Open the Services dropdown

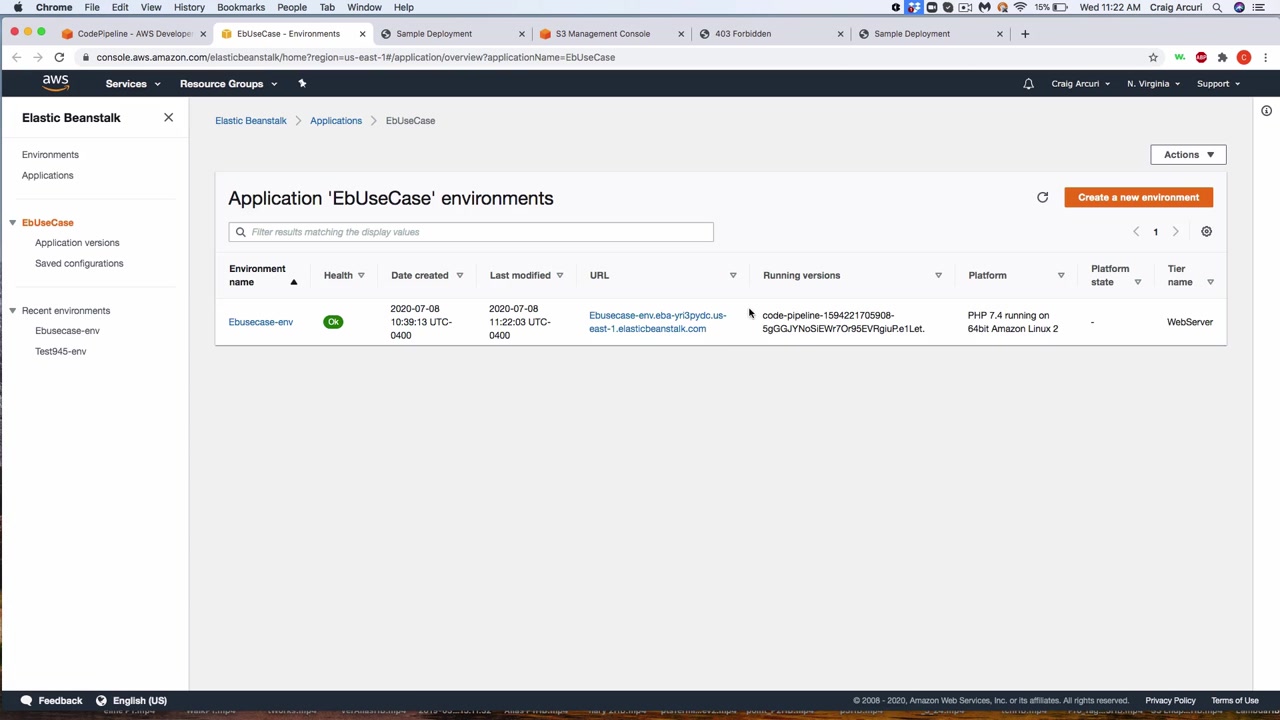click(x=133, y=84)
